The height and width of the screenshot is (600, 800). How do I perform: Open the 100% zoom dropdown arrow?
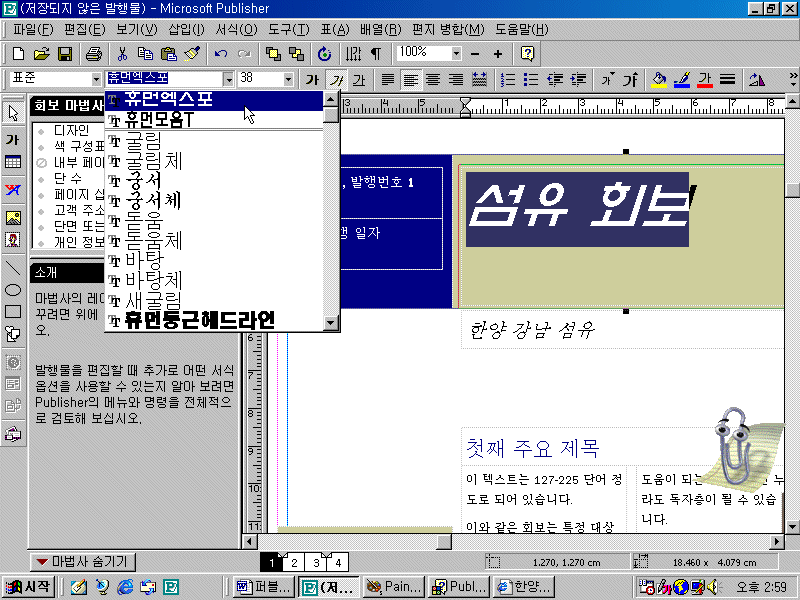[456, 53]
